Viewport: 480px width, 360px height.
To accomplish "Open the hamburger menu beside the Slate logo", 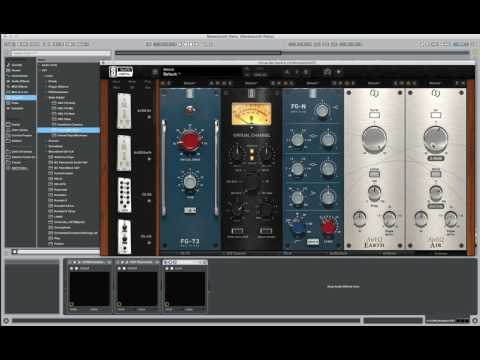I will (155, 72).
